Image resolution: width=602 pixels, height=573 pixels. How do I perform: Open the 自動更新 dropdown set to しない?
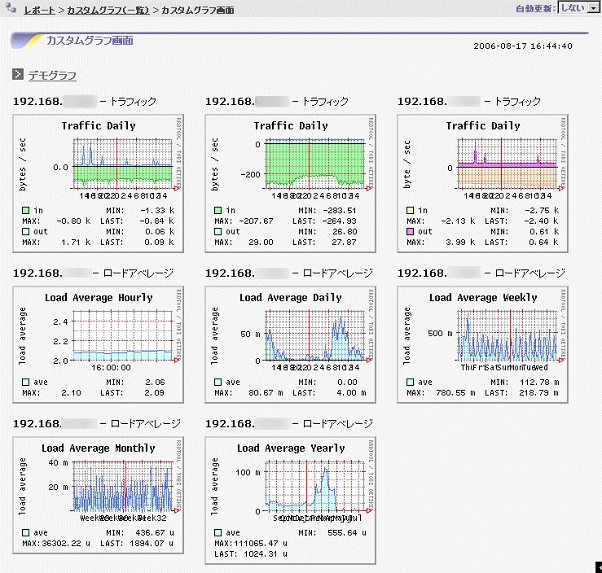coord(577,7)
